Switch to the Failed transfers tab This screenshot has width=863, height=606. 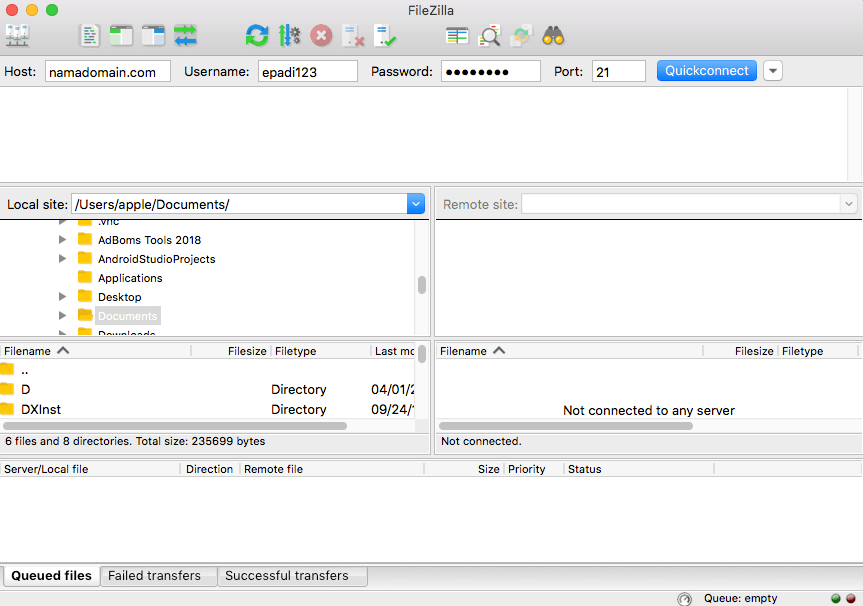point(154,576)
